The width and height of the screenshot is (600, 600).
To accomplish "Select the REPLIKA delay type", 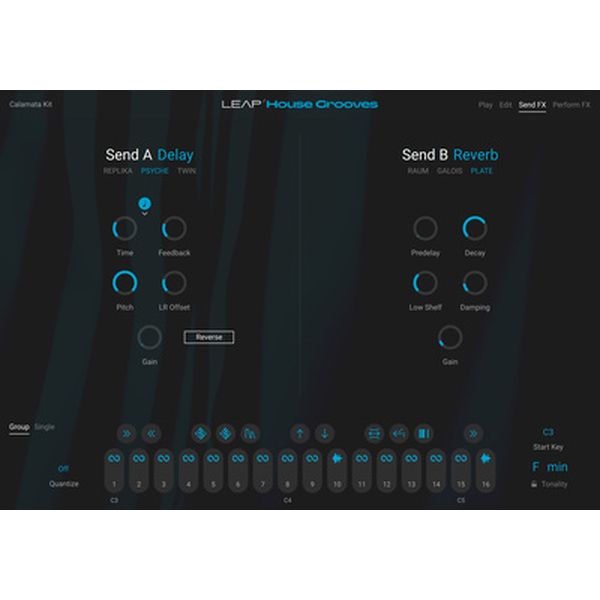I will click(118, 171).
